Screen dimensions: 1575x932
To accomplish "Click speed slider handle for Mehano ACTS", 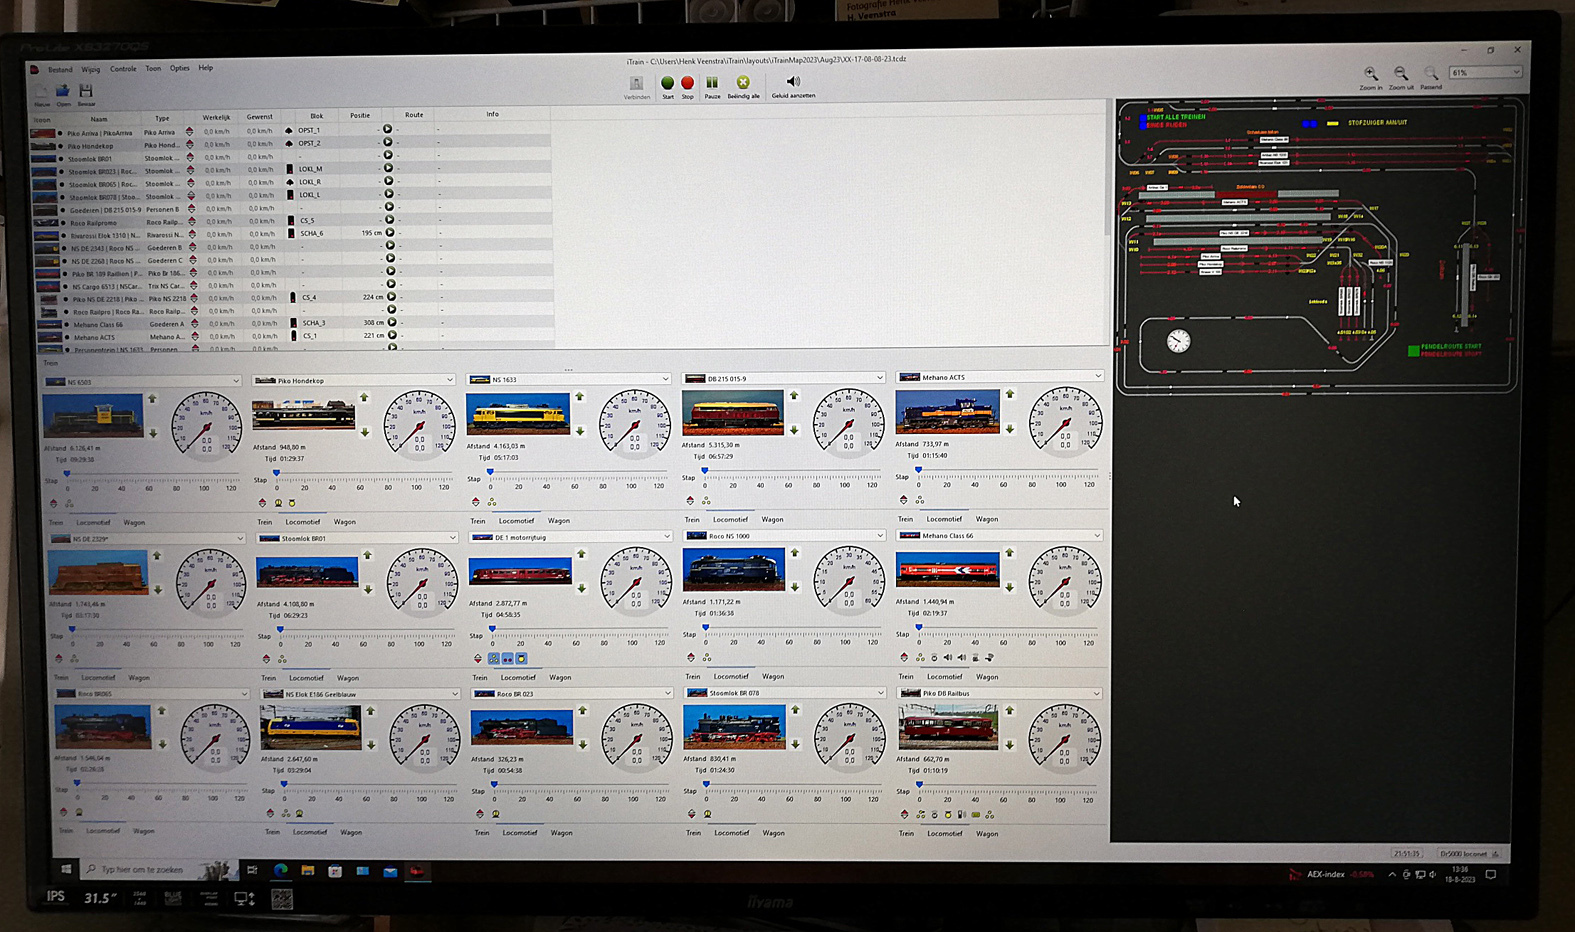I will (918, 470).
